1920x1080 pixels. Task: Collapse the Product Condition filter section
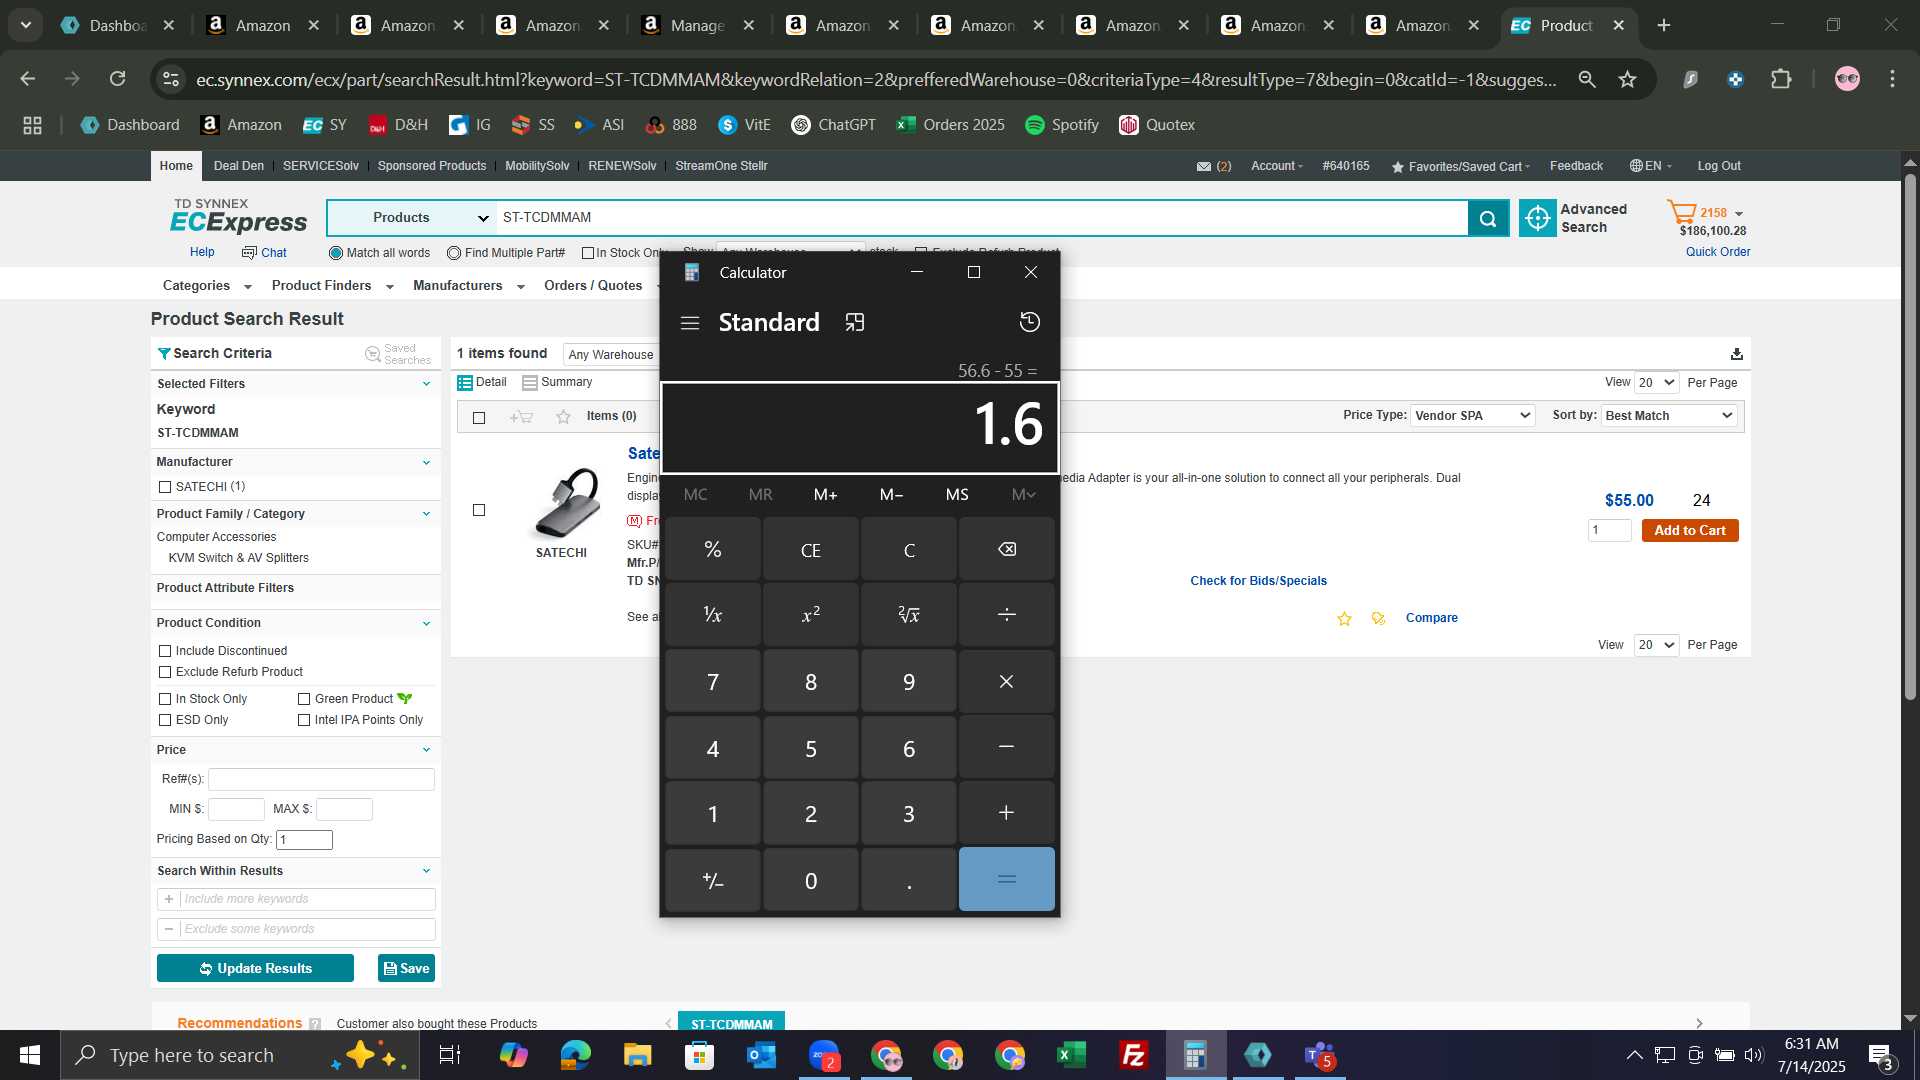(x=426, y=623)
